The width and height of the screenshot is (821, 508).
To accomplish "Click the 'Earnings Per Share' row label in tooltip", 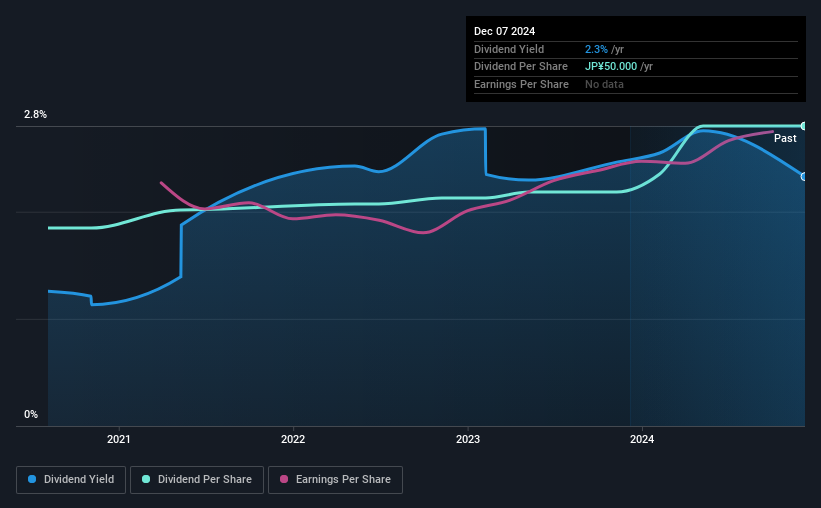I will tap(522, 84).
